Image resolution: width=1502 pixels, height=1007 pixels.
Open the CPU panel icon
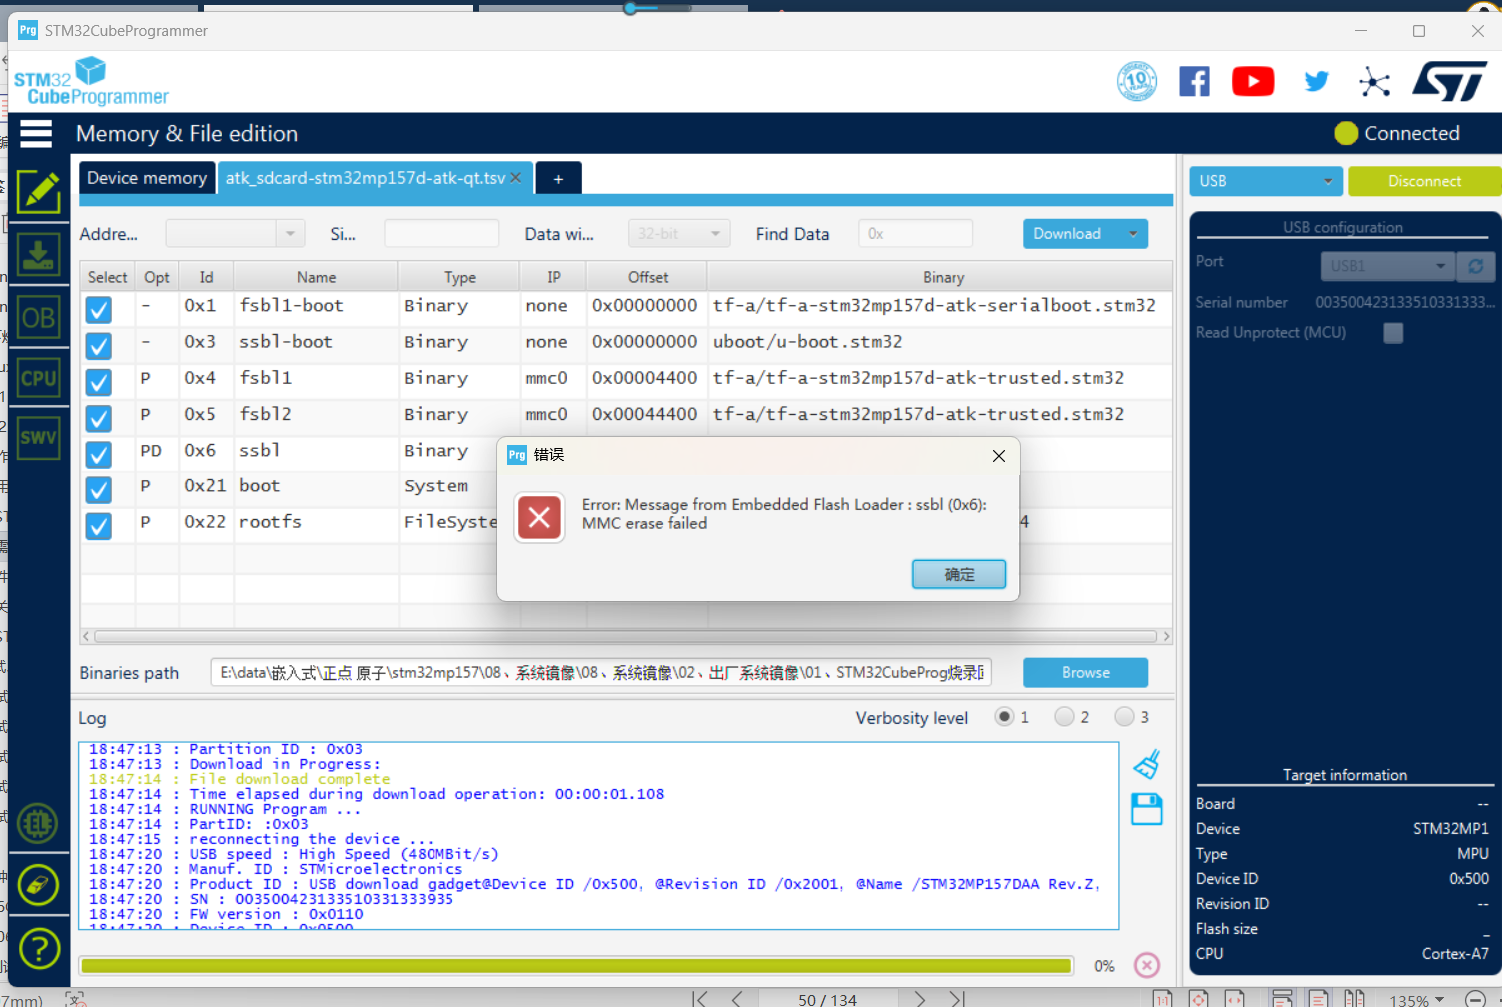38,378
